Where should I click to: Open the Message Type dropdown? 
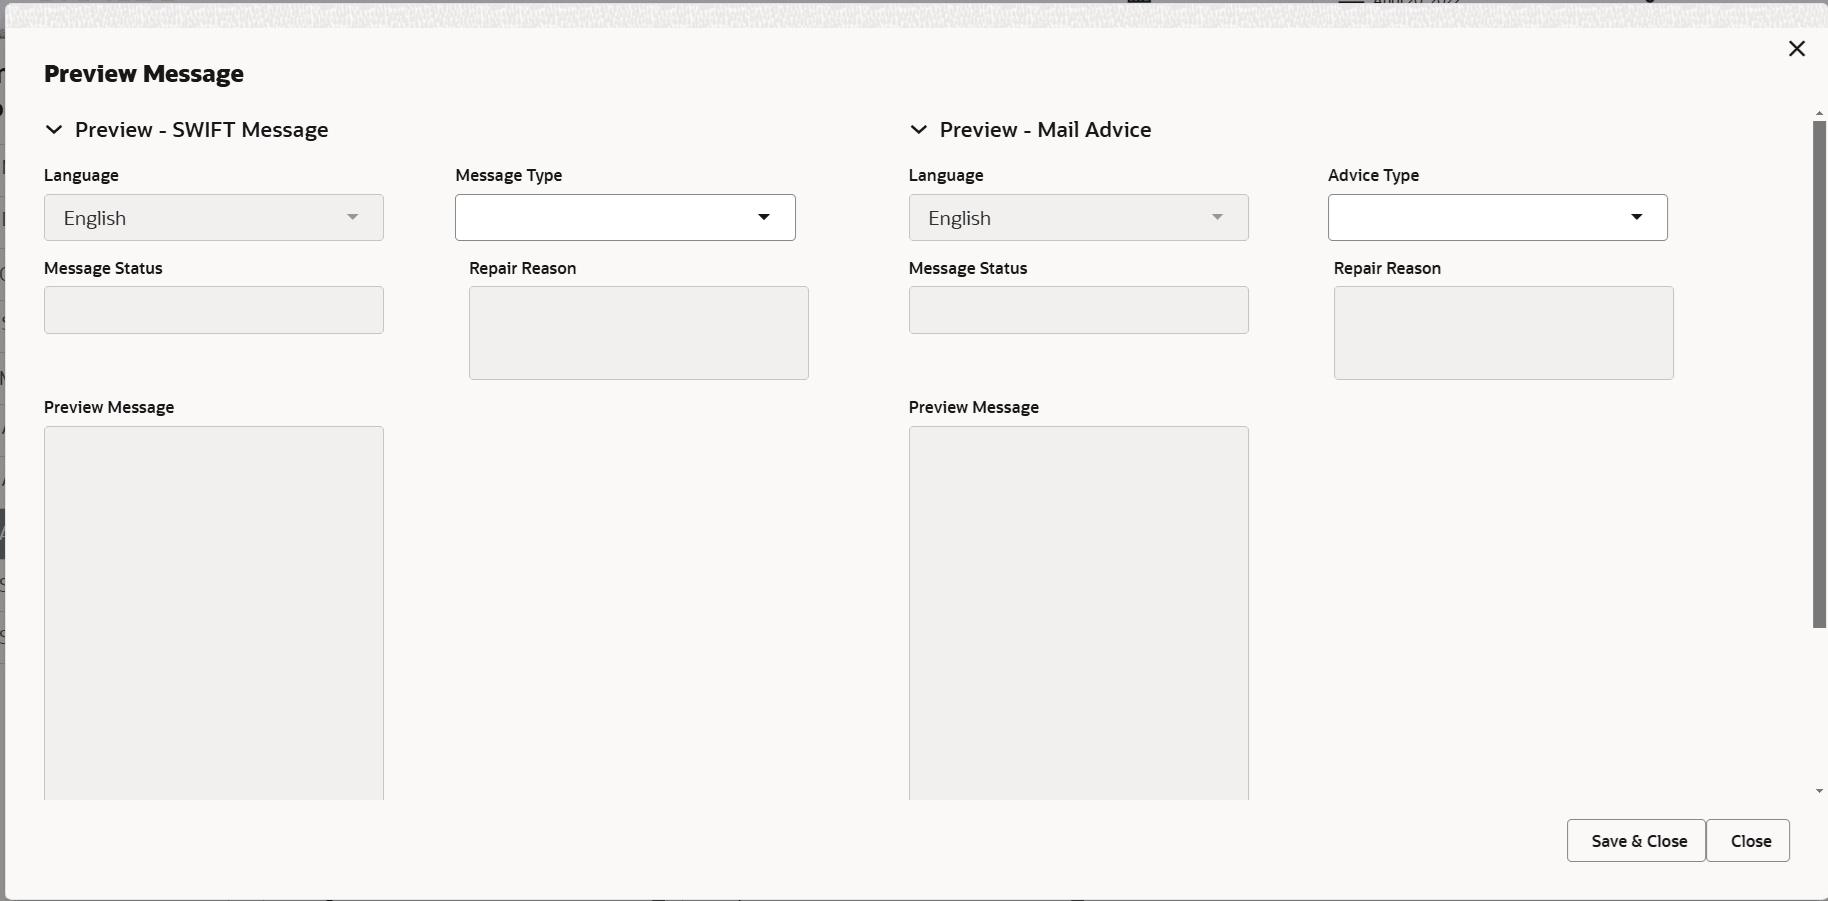pos(625,218)
